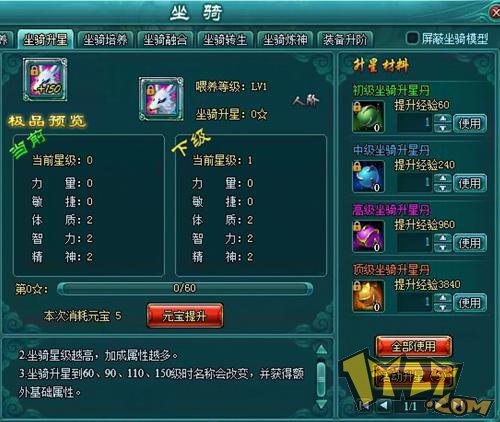Image resolution: width=500 pixels, height=422 pixels.
Task: Click the star experience progress bar 0/60
Action: pos(185,288)
